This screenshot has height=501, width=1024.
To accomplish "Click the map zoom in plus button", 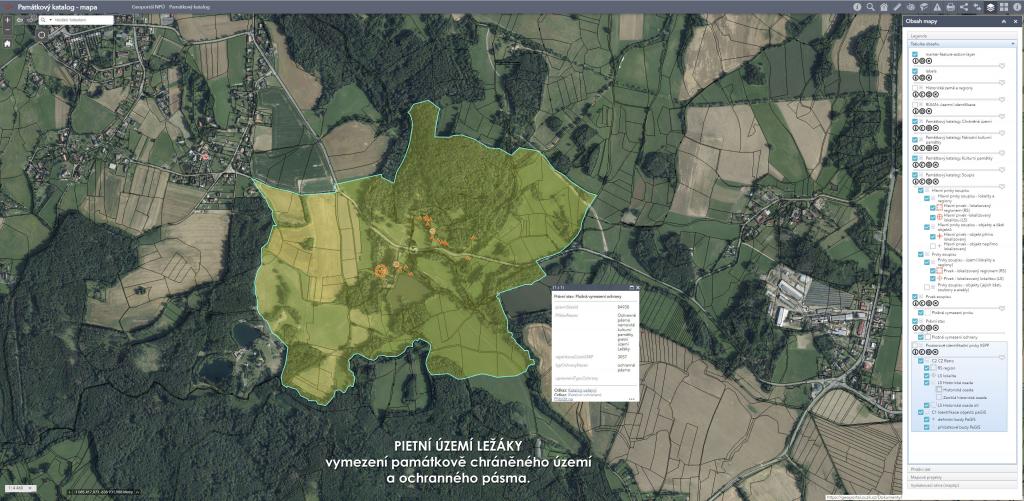I will (7, 19).
